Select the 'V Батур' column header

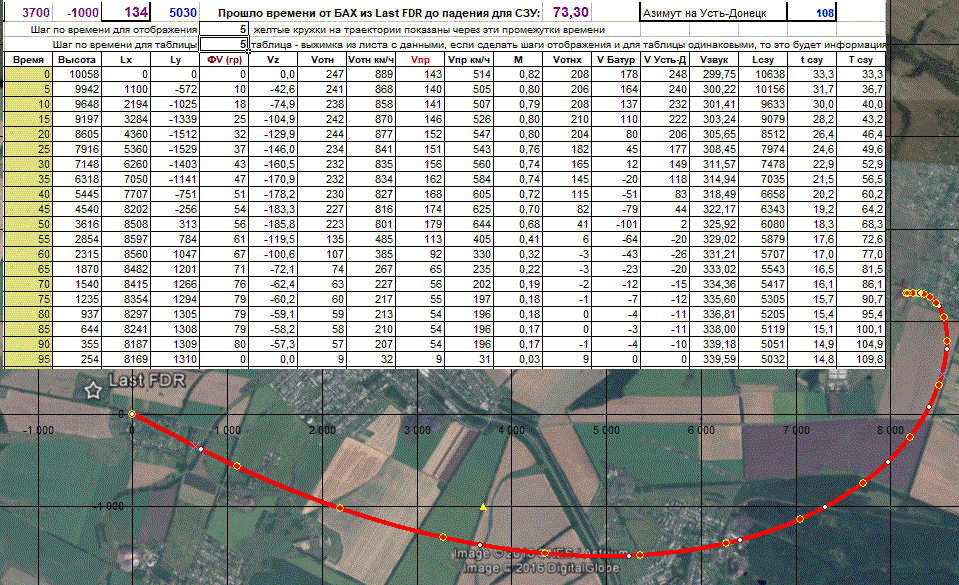click(x=615, y=59)
